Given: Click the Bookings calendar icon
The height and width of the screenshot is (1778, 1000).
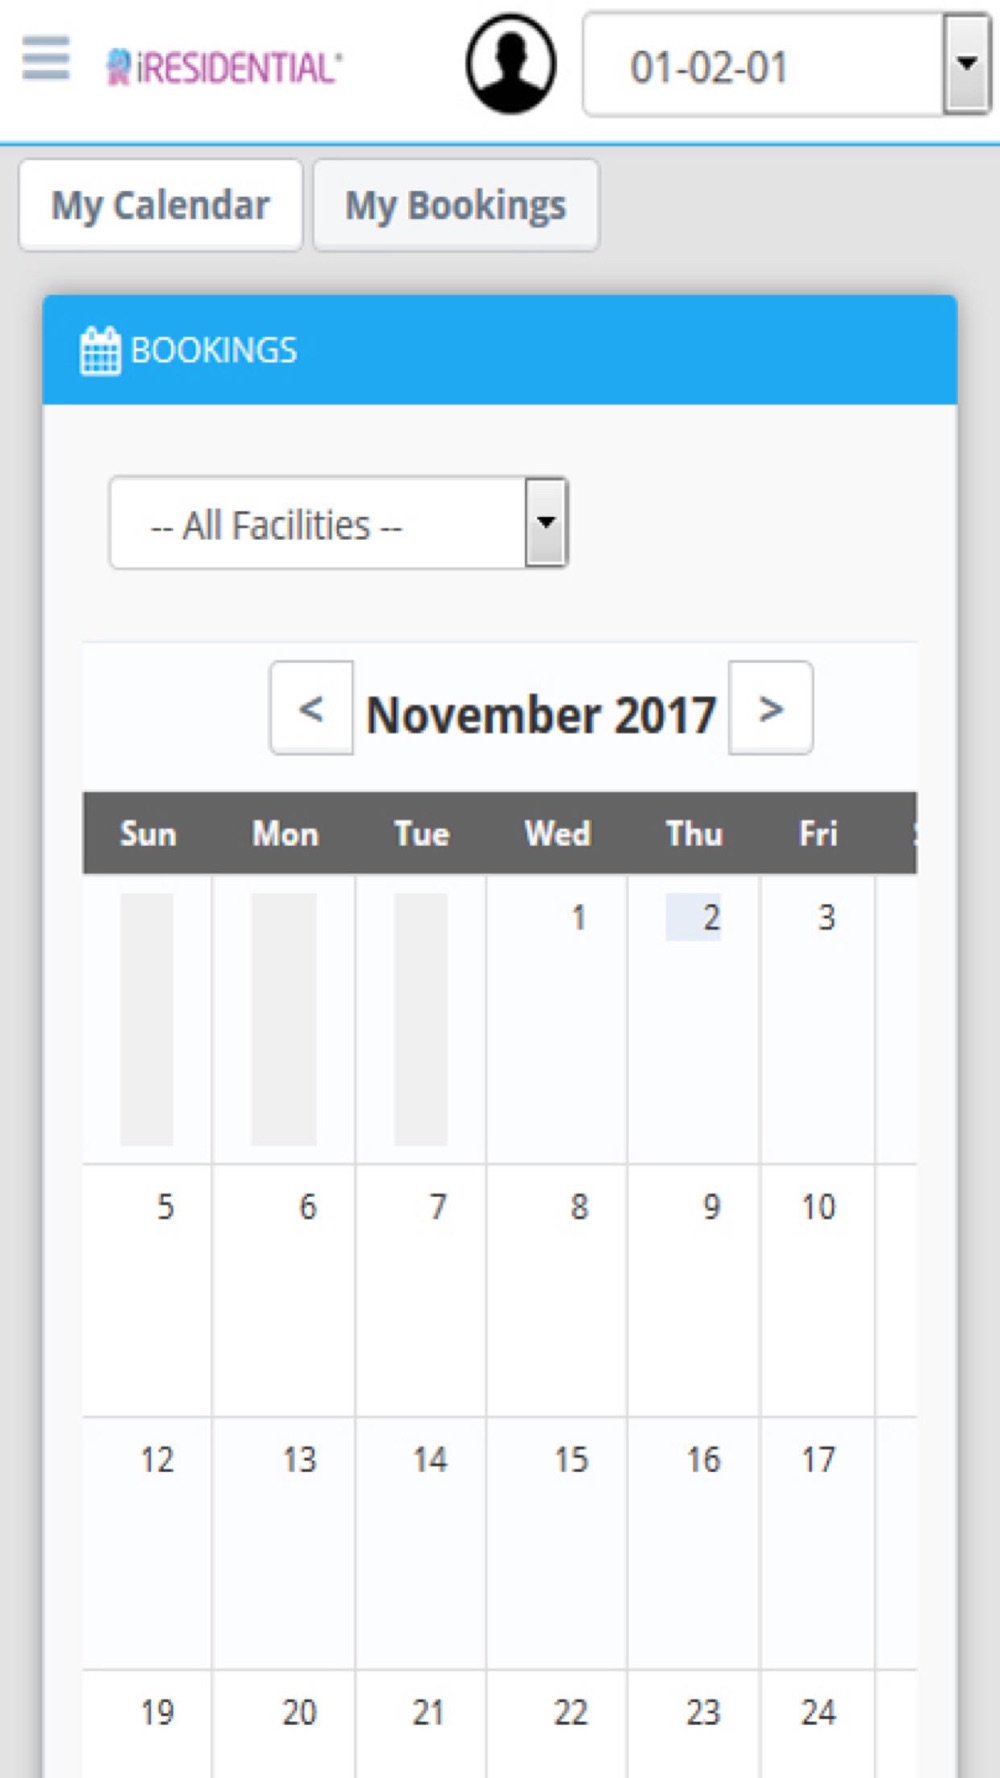Looking at the screenshot, I should pyautogui.click(x=100, y=350).
